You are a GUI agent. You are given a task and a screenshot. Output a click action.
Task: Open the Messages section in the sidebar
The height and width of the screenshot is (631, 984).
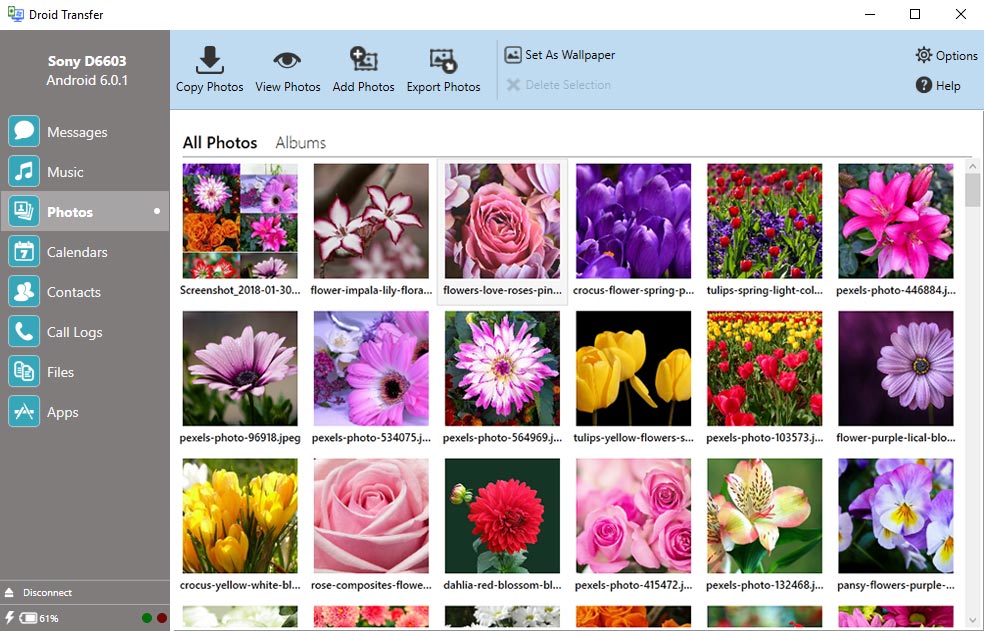pos(75,131)
